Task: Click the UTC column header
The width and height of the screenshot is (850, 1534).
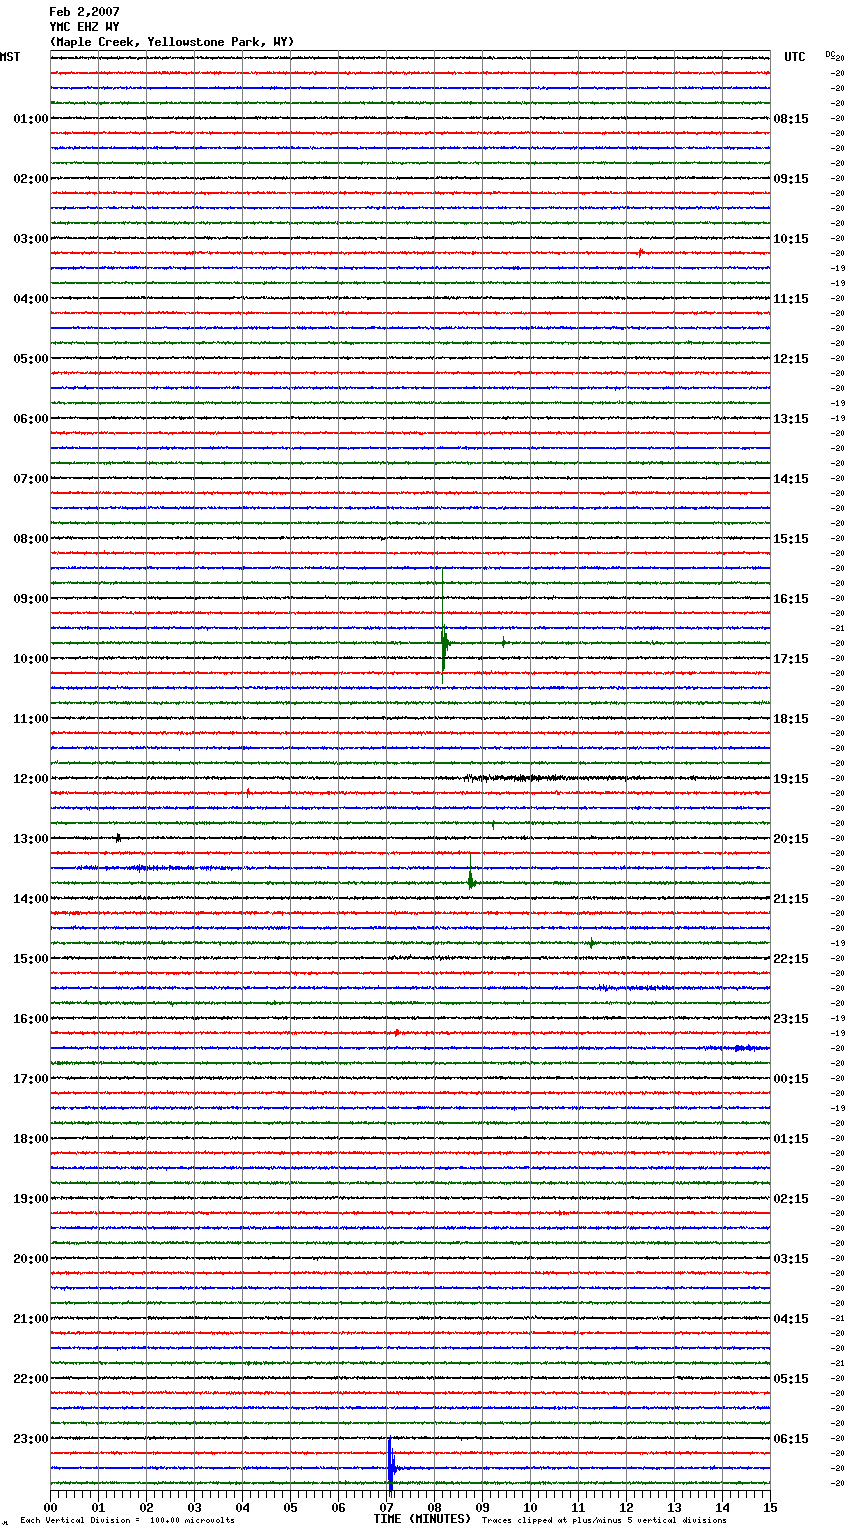Action: pos(794,57)
